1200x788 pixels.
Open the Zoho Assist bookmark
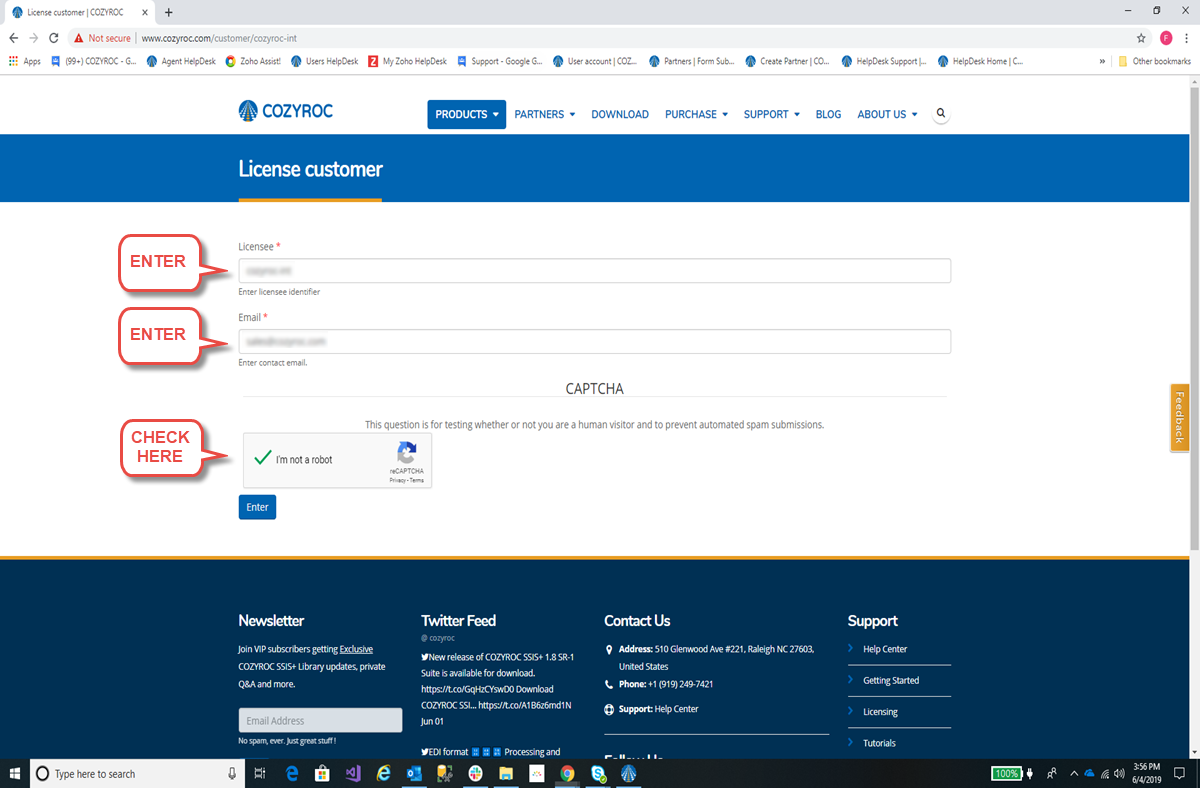(x=253, y=61)
